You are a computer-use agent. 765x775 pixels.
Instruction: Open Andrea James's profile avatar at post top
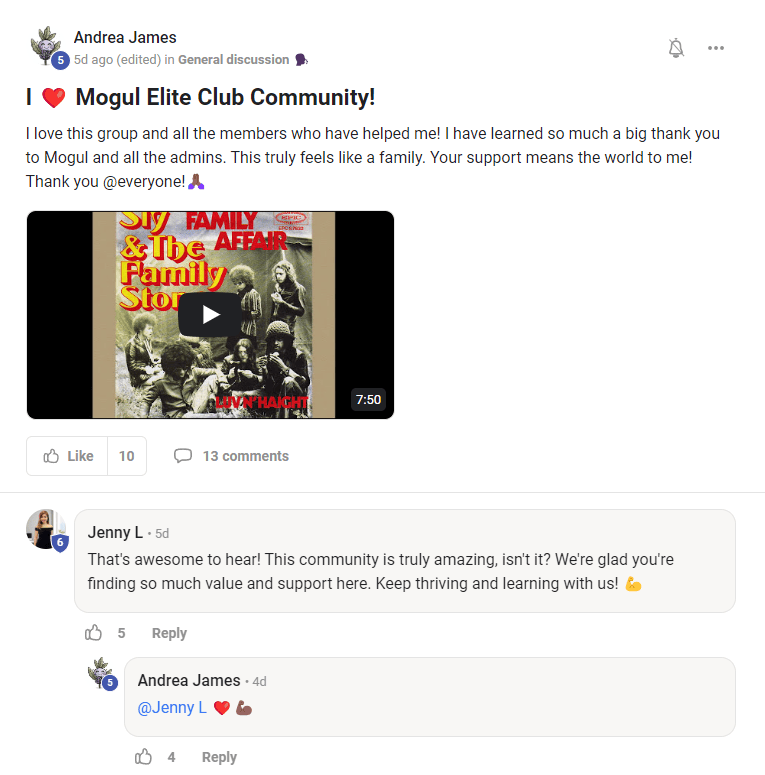coord(46,46)
